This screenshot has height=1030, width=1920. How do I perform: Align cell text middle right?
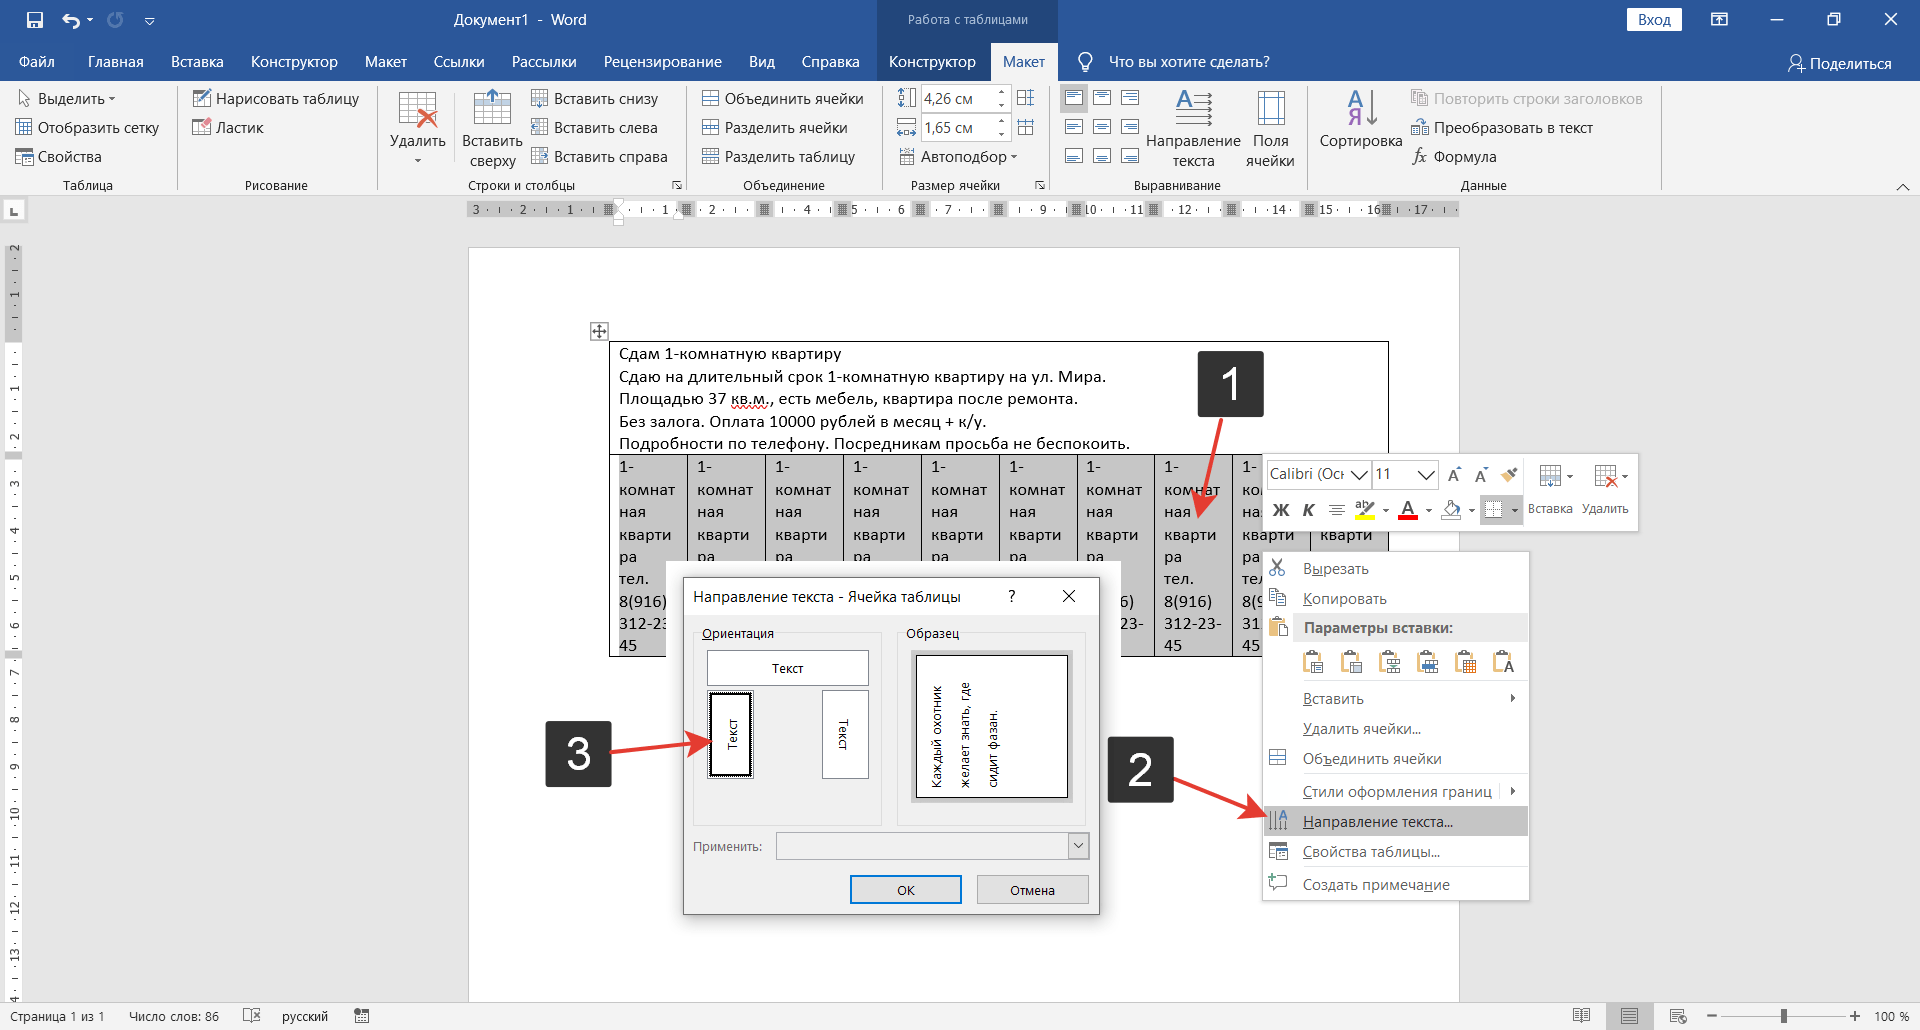coord(1130,127)
